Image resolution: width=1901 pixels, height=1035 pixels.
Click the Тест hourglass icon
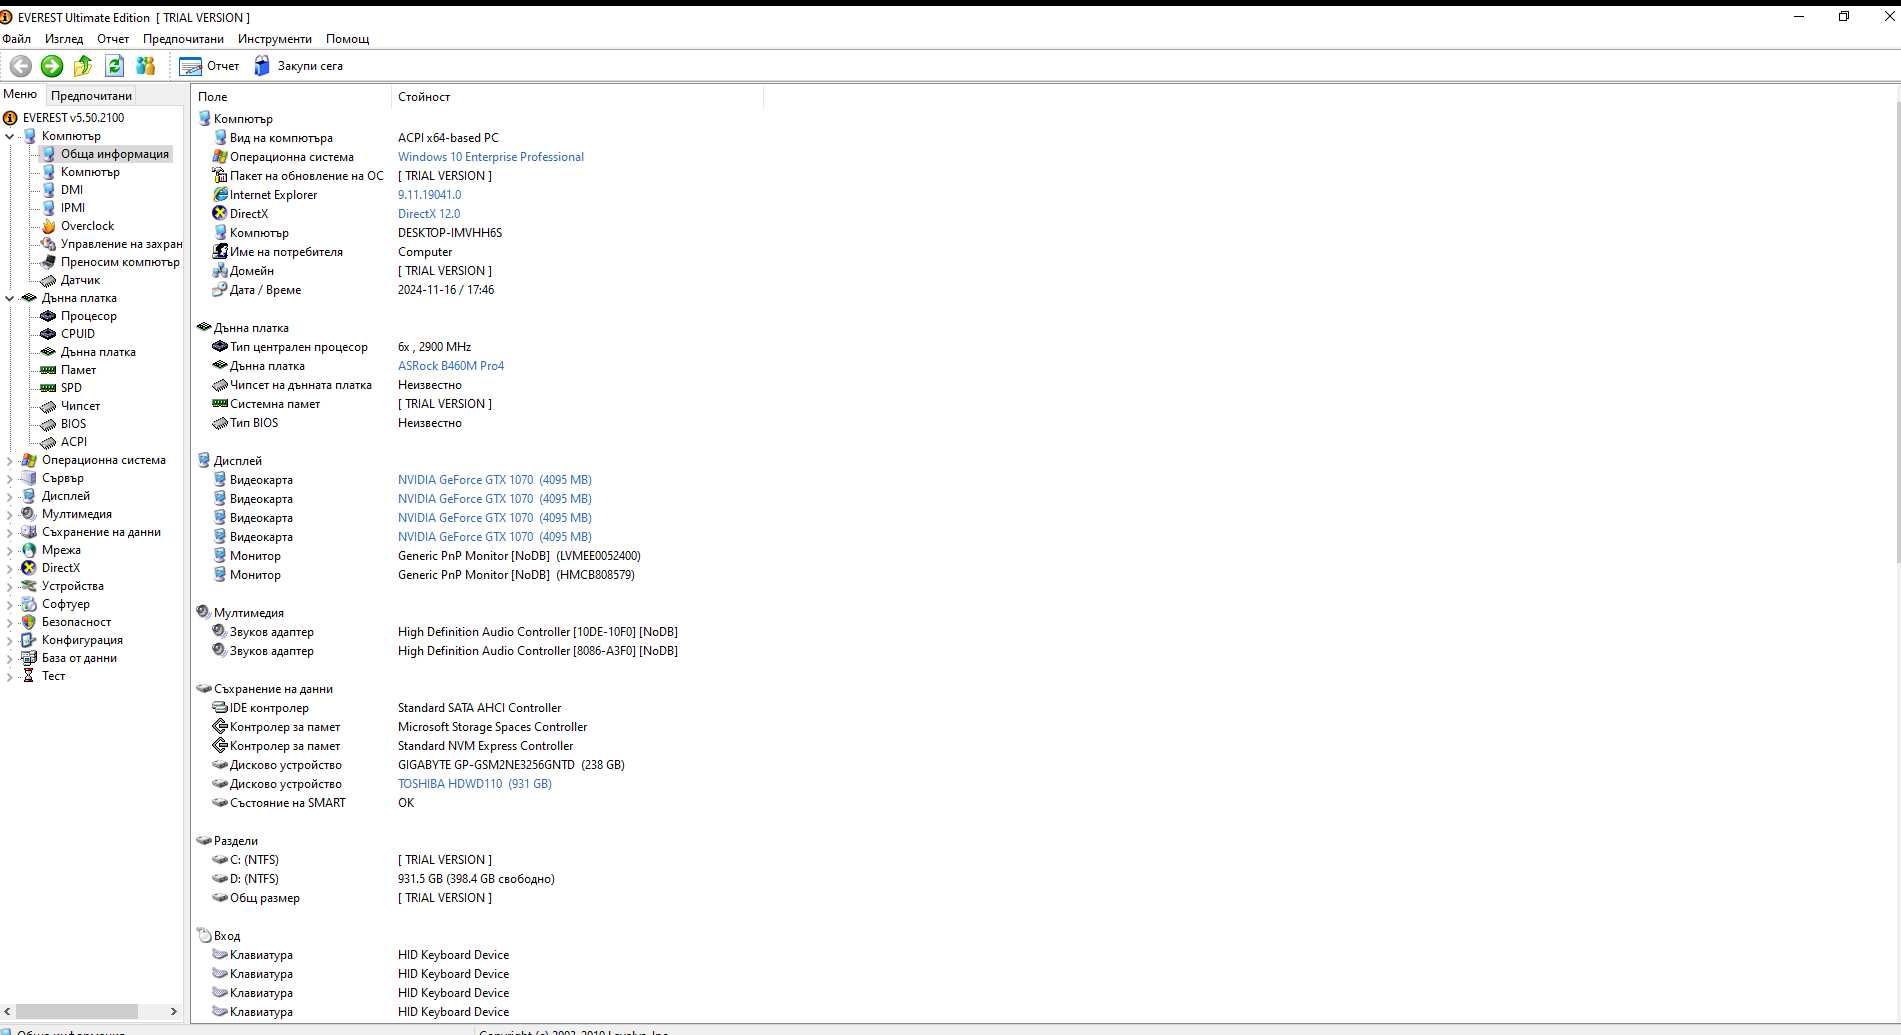click(29, 676)
